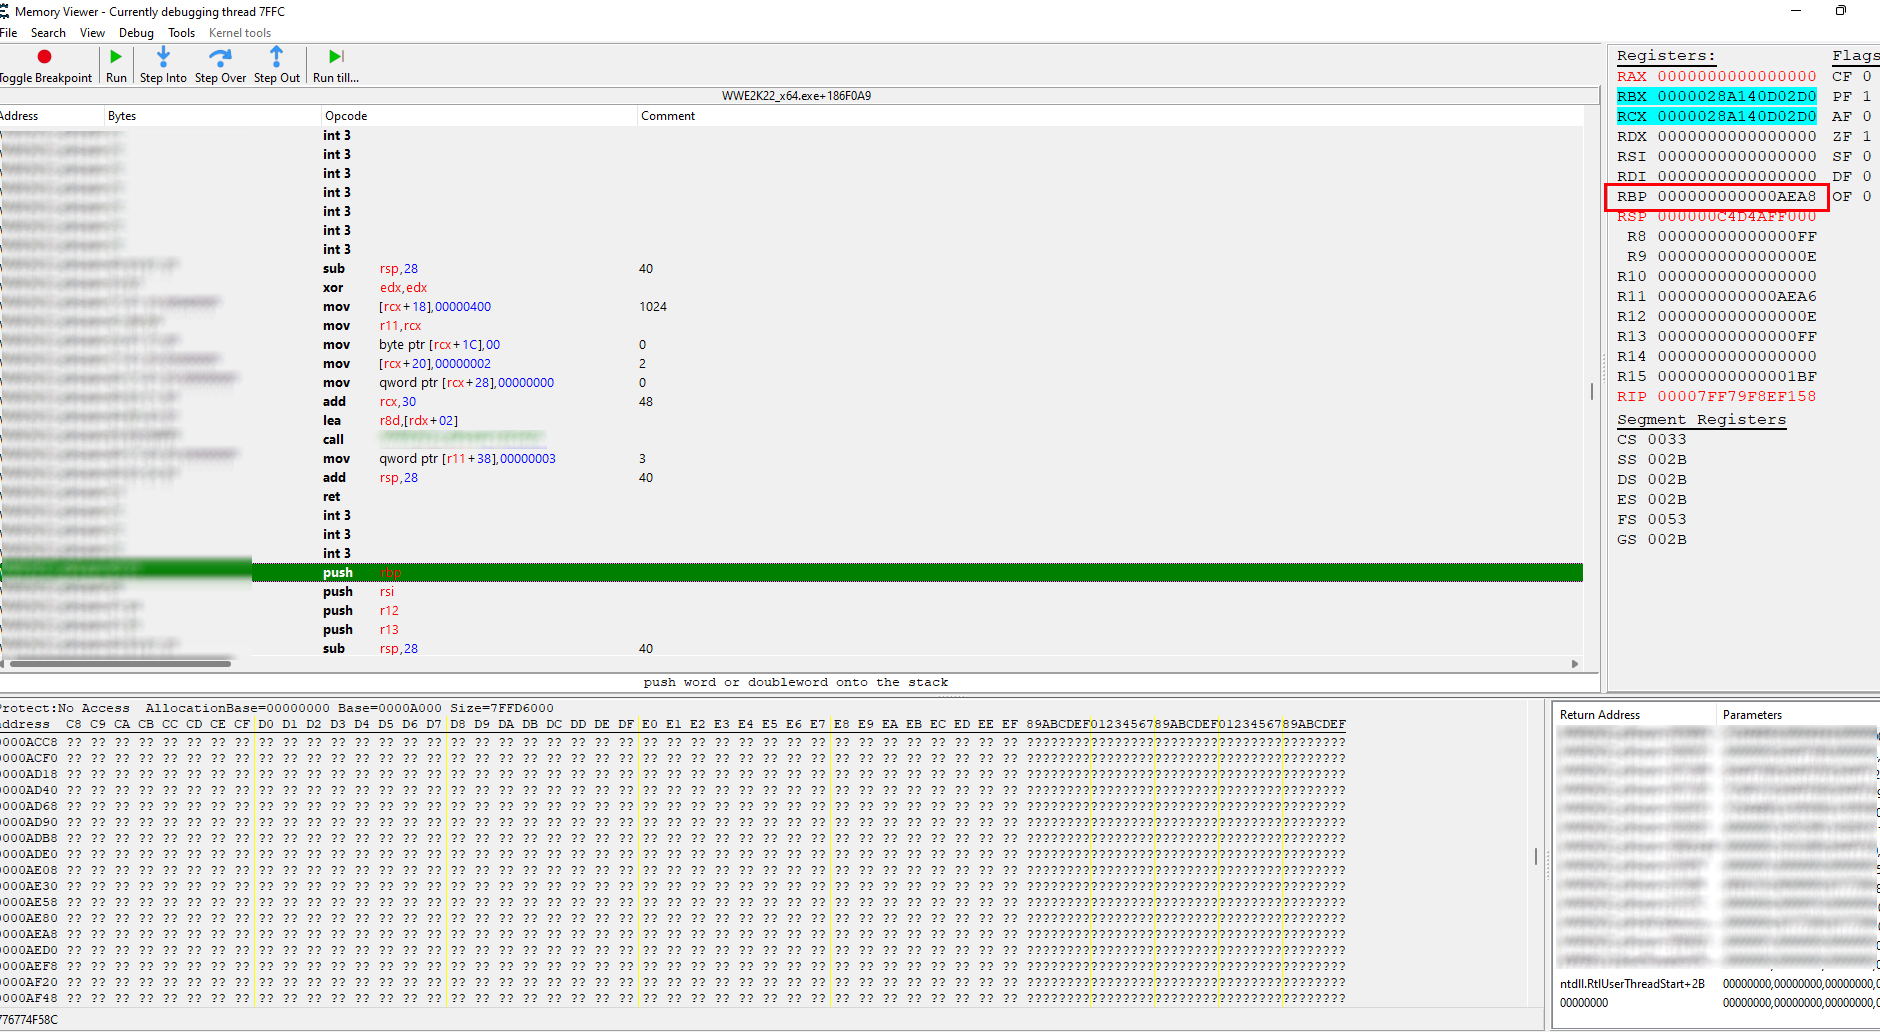Click the restore window icon in title bar
The width and height of the screenshot is (1880, 1032).
1840,11
